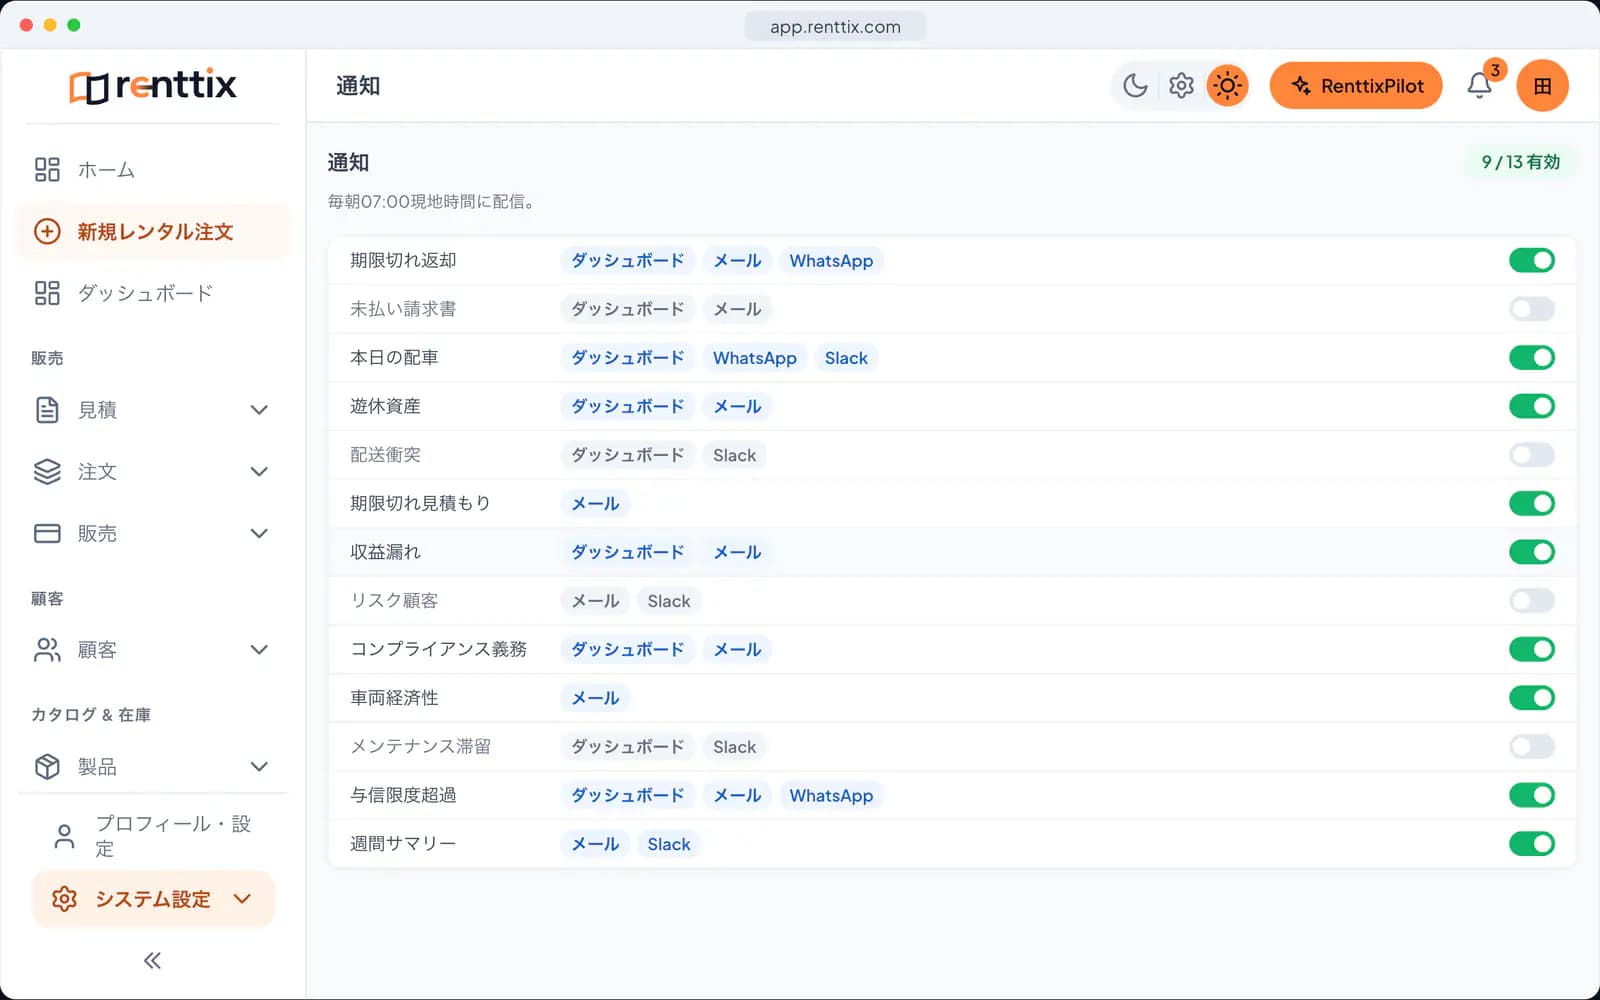This screenshot has height=1000, width=1600.
Task: Switch to dark mode moon icon
Action: click(x=1135, y=86)
